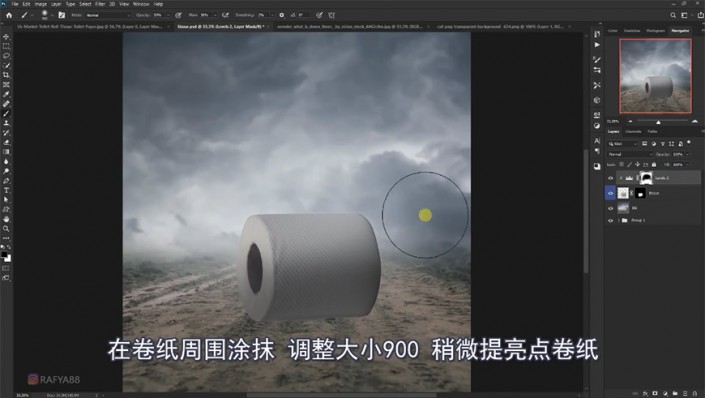Click the foreground color swatch
Viewport: 705px width, 398px height.
4,255
